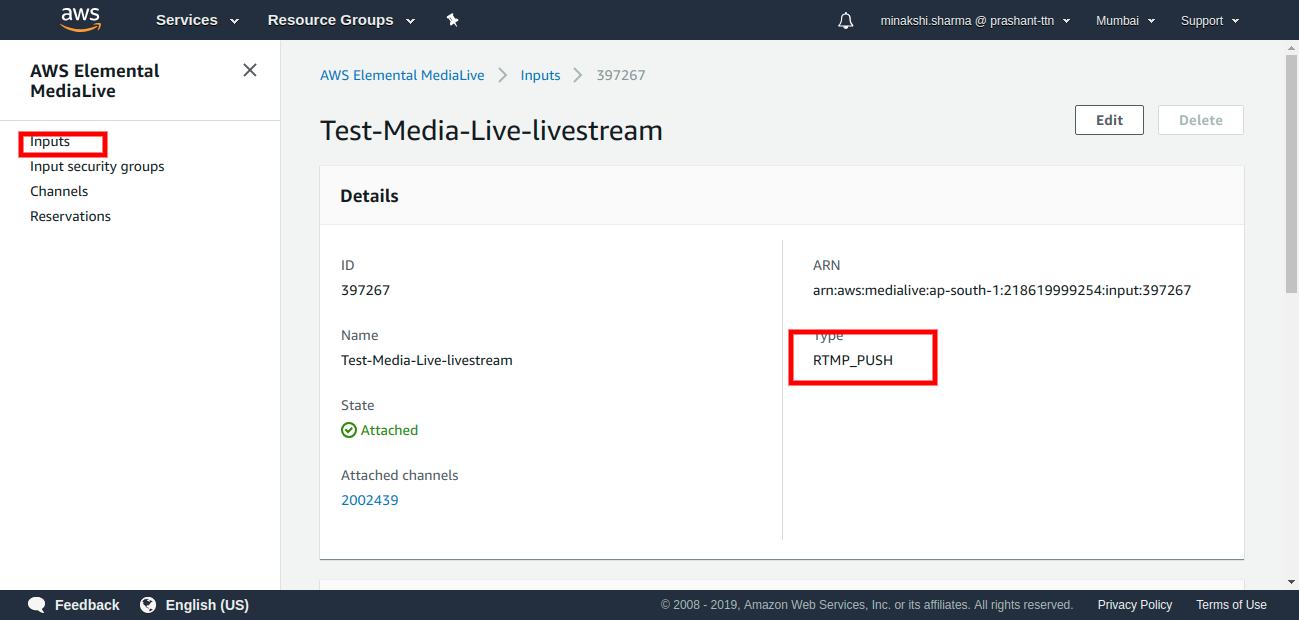Click the Details section heading
The height and width of the screenshot is (620, 1299).
(x=369, y=196)
